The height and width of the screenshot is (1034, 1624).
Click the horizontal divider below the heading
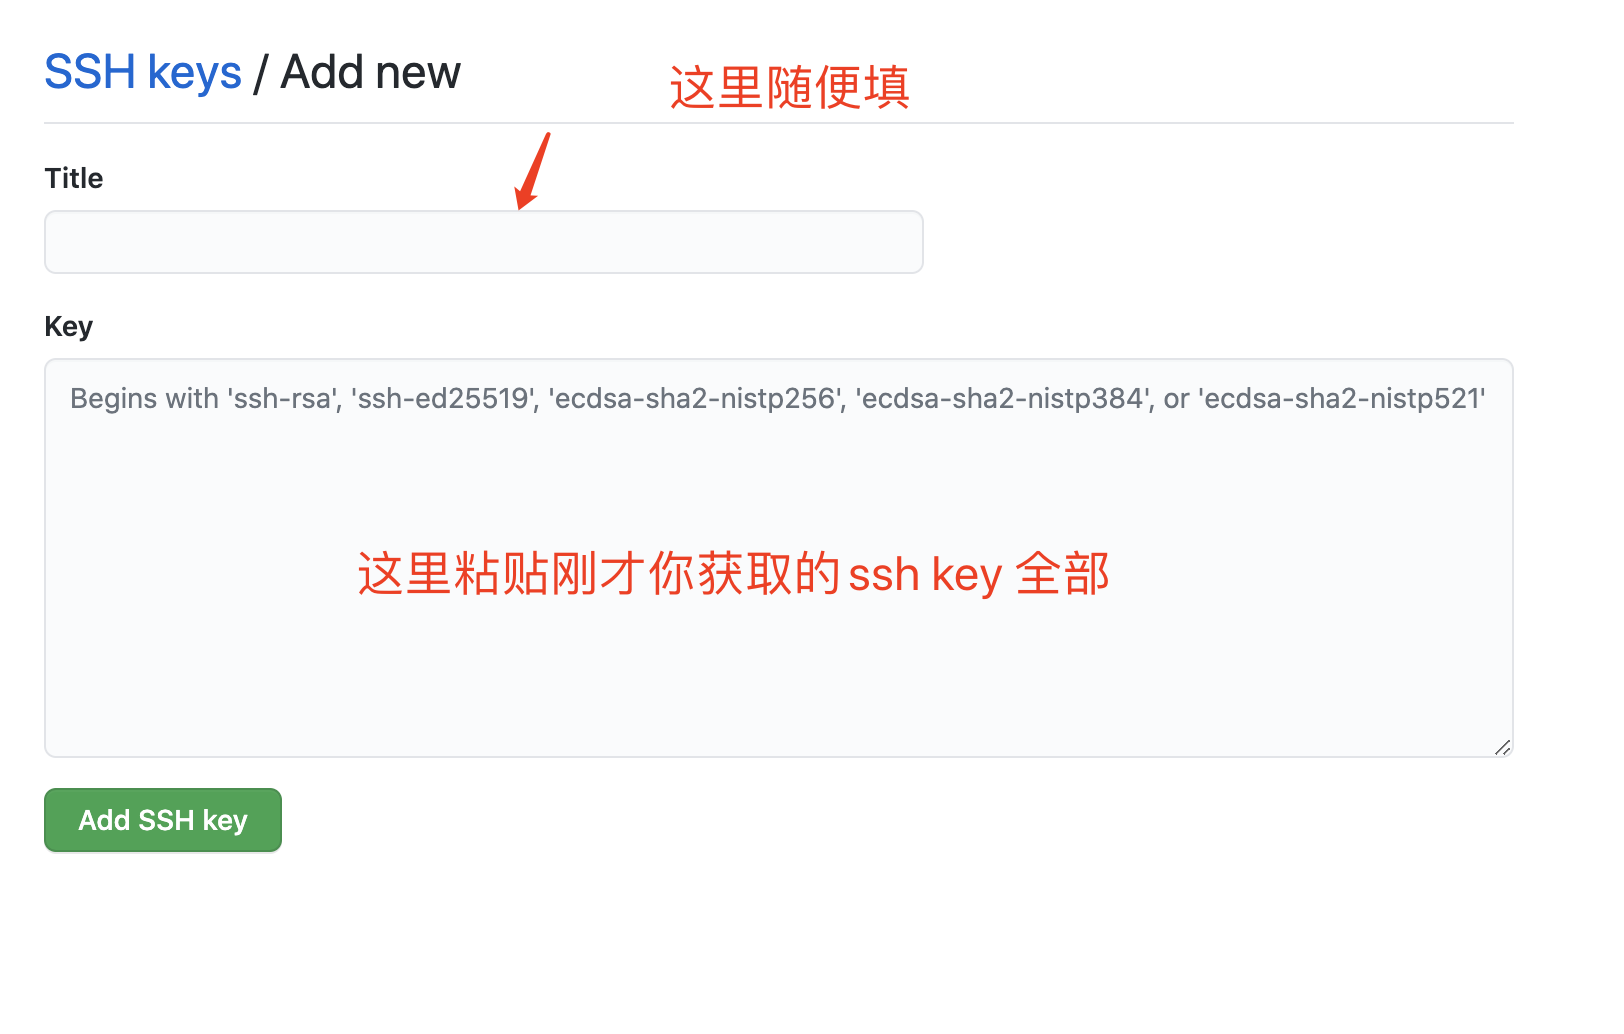tap(779, 123)
